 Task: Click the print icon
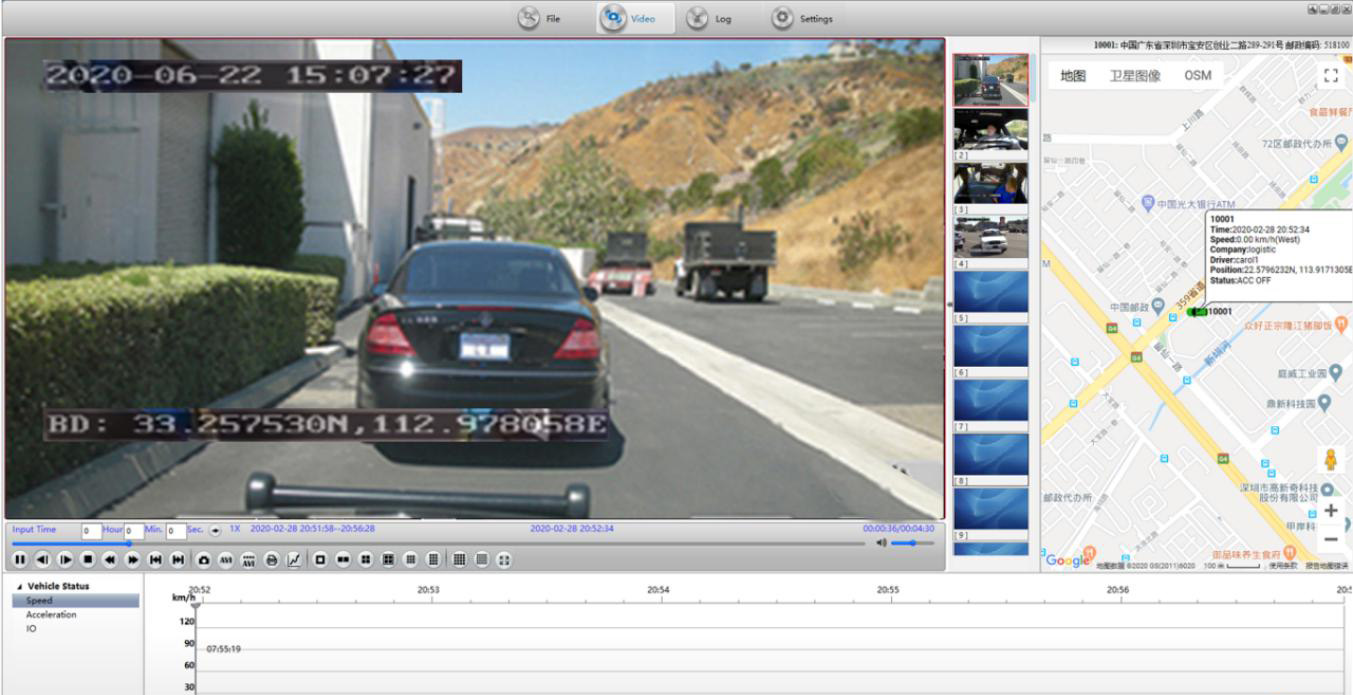271,560
